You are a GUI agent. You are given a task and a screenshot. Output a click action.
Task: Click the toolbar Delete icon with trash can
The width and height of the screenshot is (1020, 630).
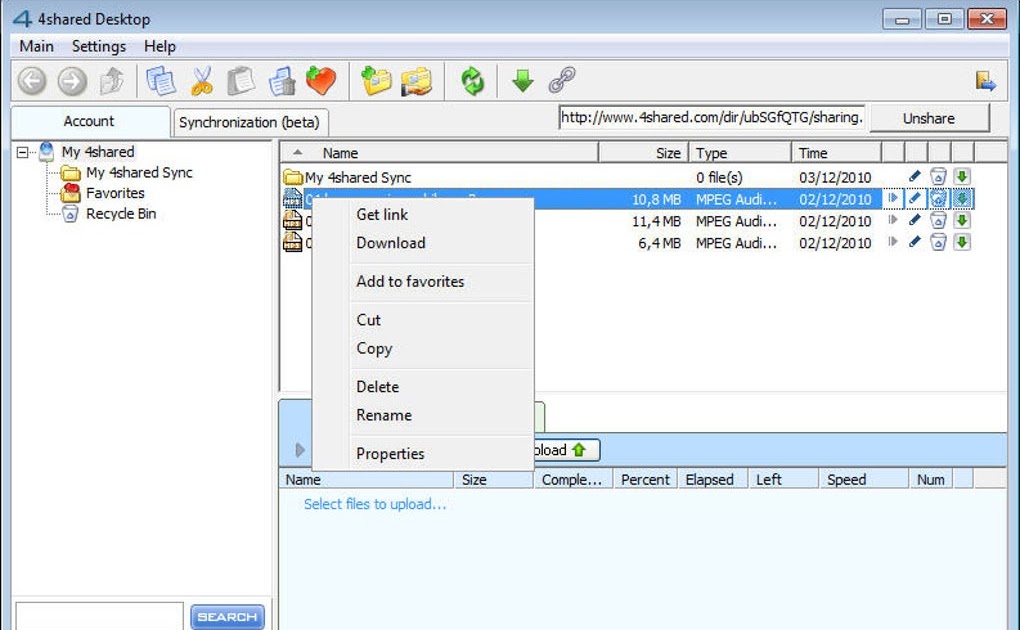click(x=282, y=81)
